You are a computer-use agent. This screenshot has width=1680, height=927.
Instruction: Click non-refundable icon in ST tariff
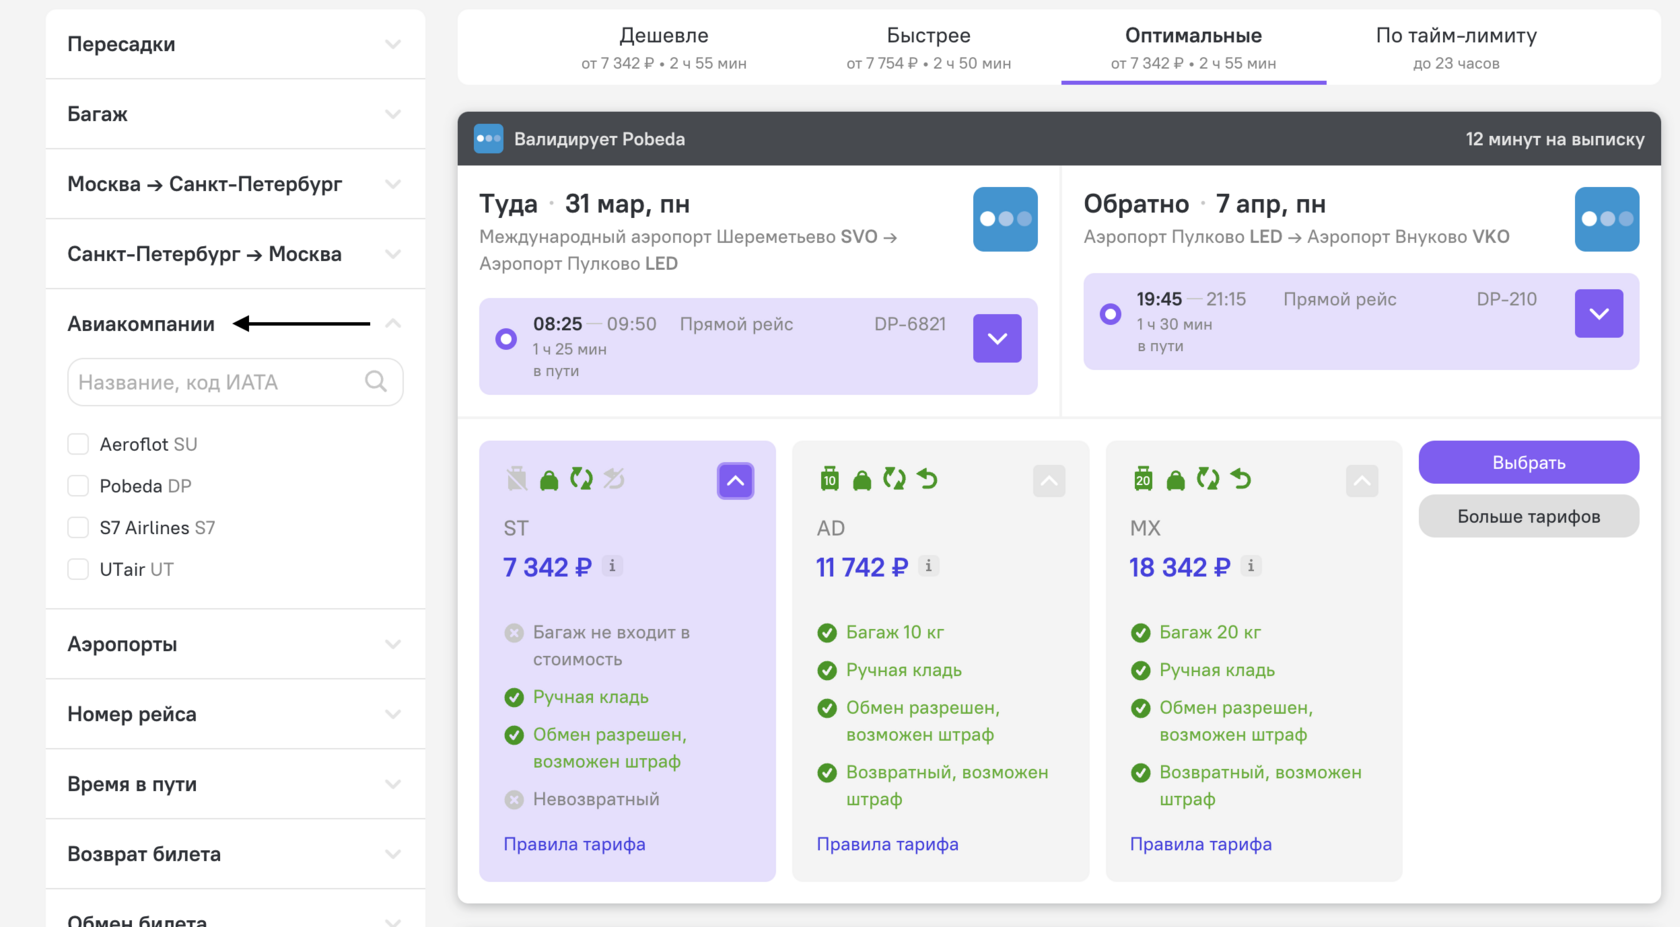pos(614,479)
